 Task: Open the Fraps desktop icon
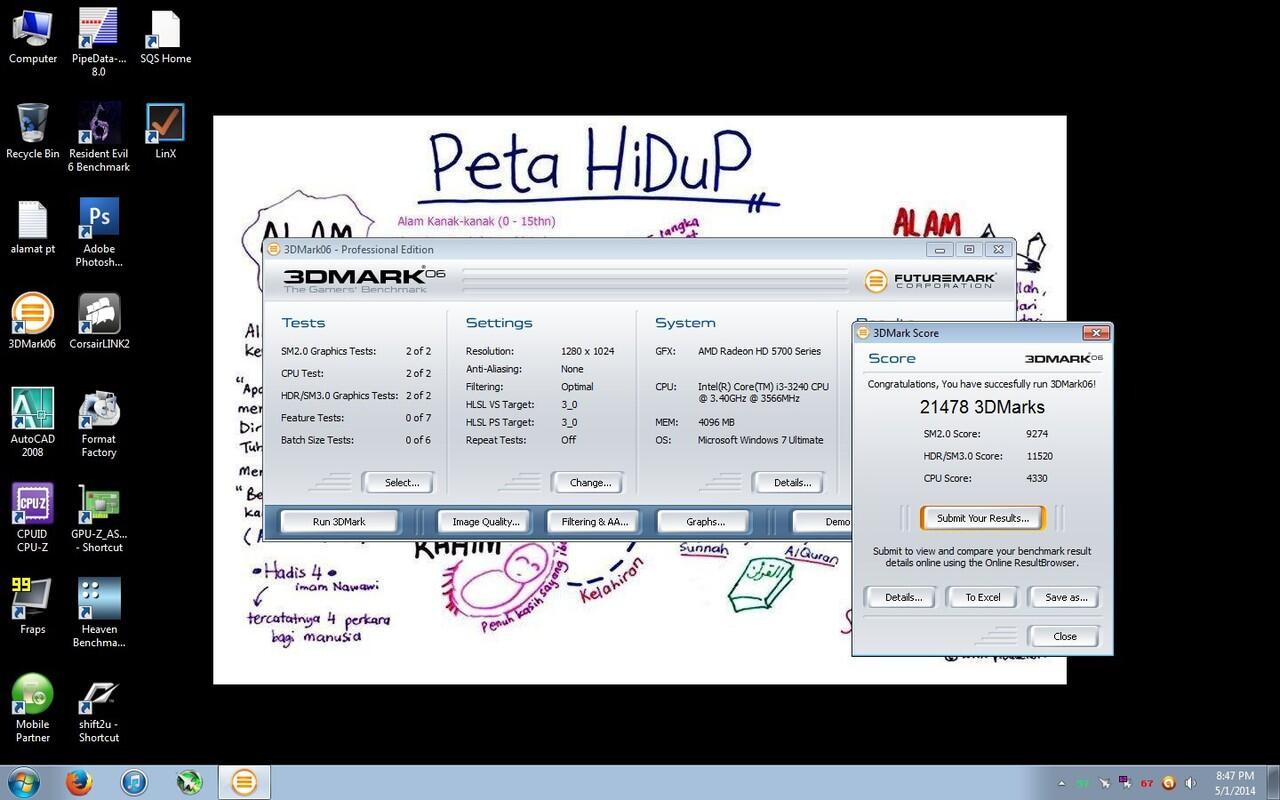click(32, 606)
